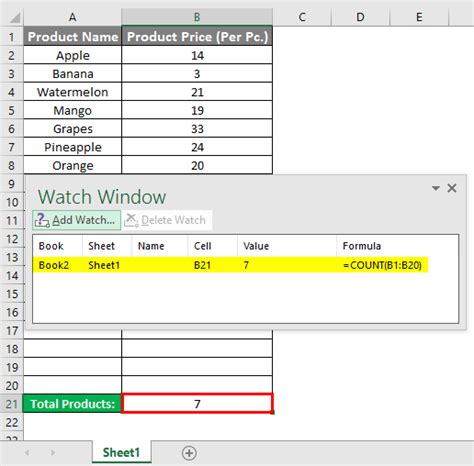
Task: Click the previous sheet navigation arrow
Action: [27, 453]
